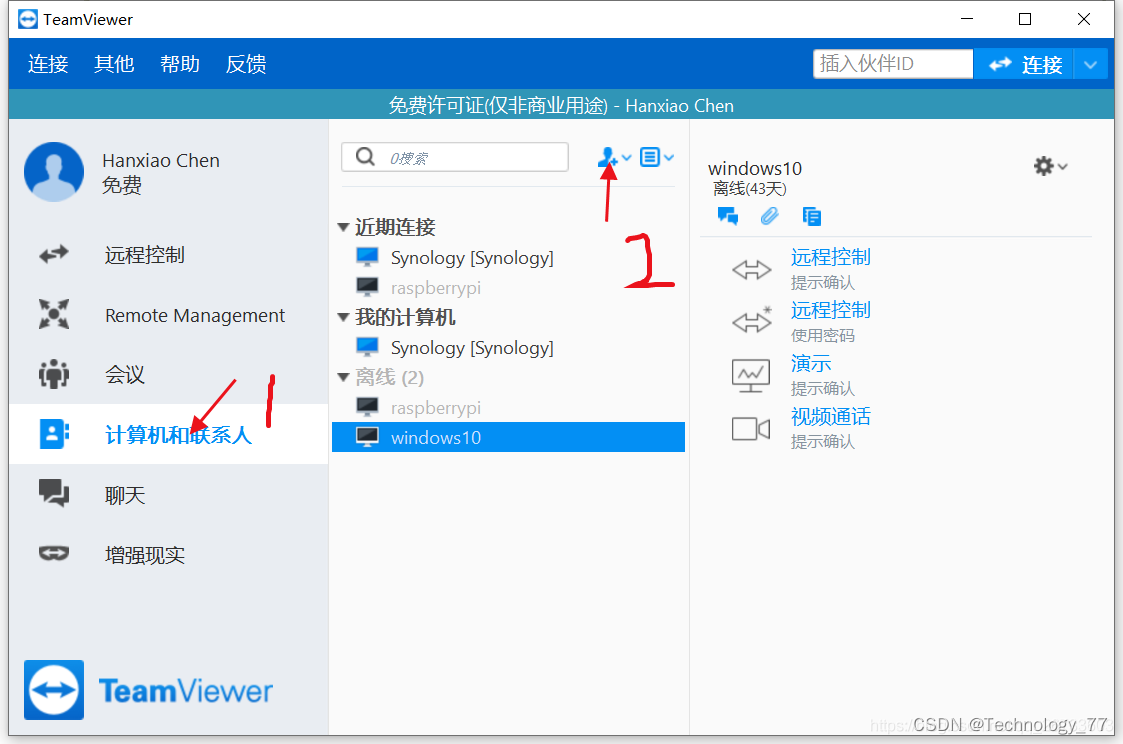Click the TeamViewer title bar icon
The image size is (1123, 744).
tap(28, 19)
